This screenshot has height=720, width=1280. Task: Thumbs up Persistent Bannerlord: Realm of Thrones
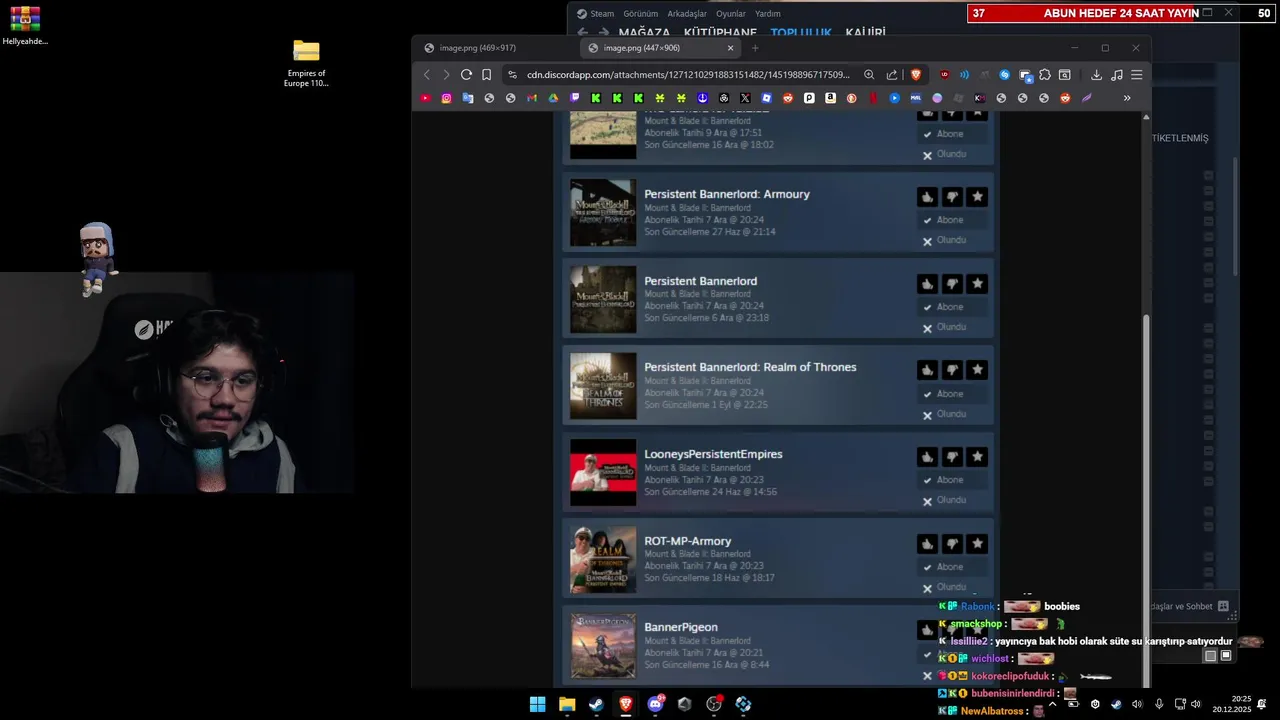click(927, 370)
